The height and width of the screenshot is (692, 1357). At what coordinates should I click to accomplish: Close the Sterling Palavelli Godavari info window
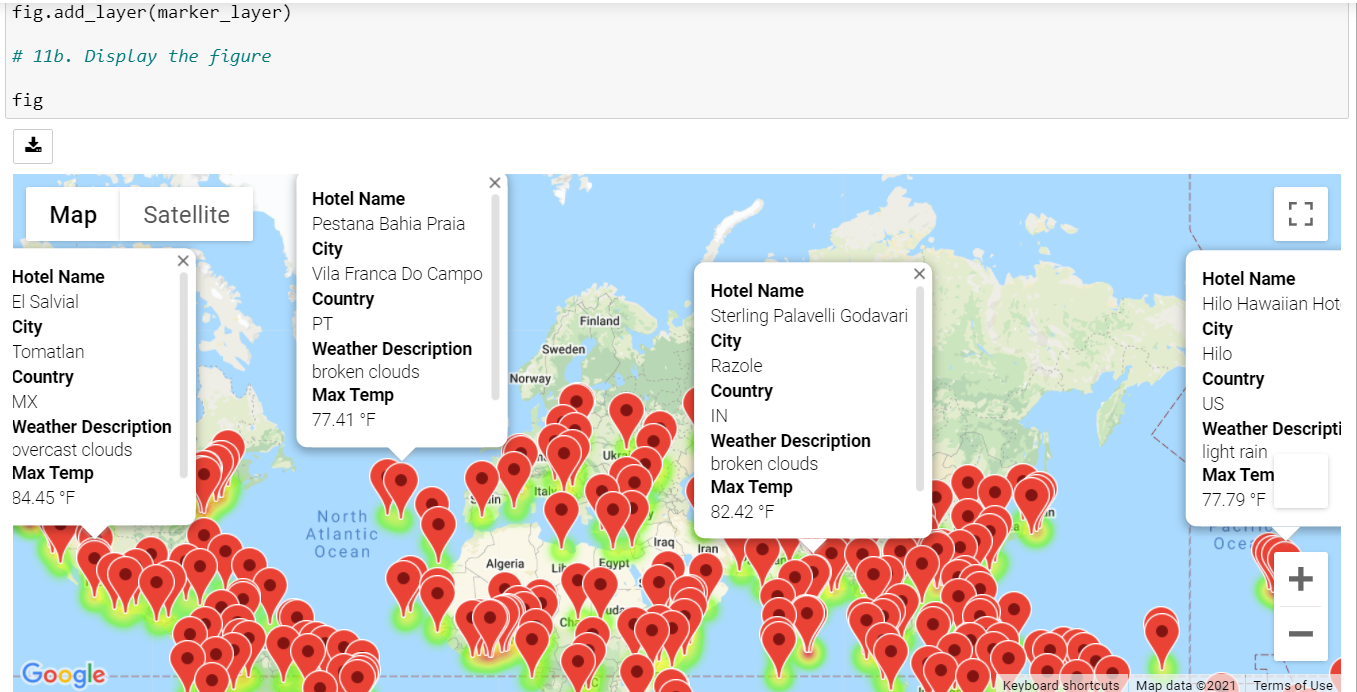coord(920,274)
